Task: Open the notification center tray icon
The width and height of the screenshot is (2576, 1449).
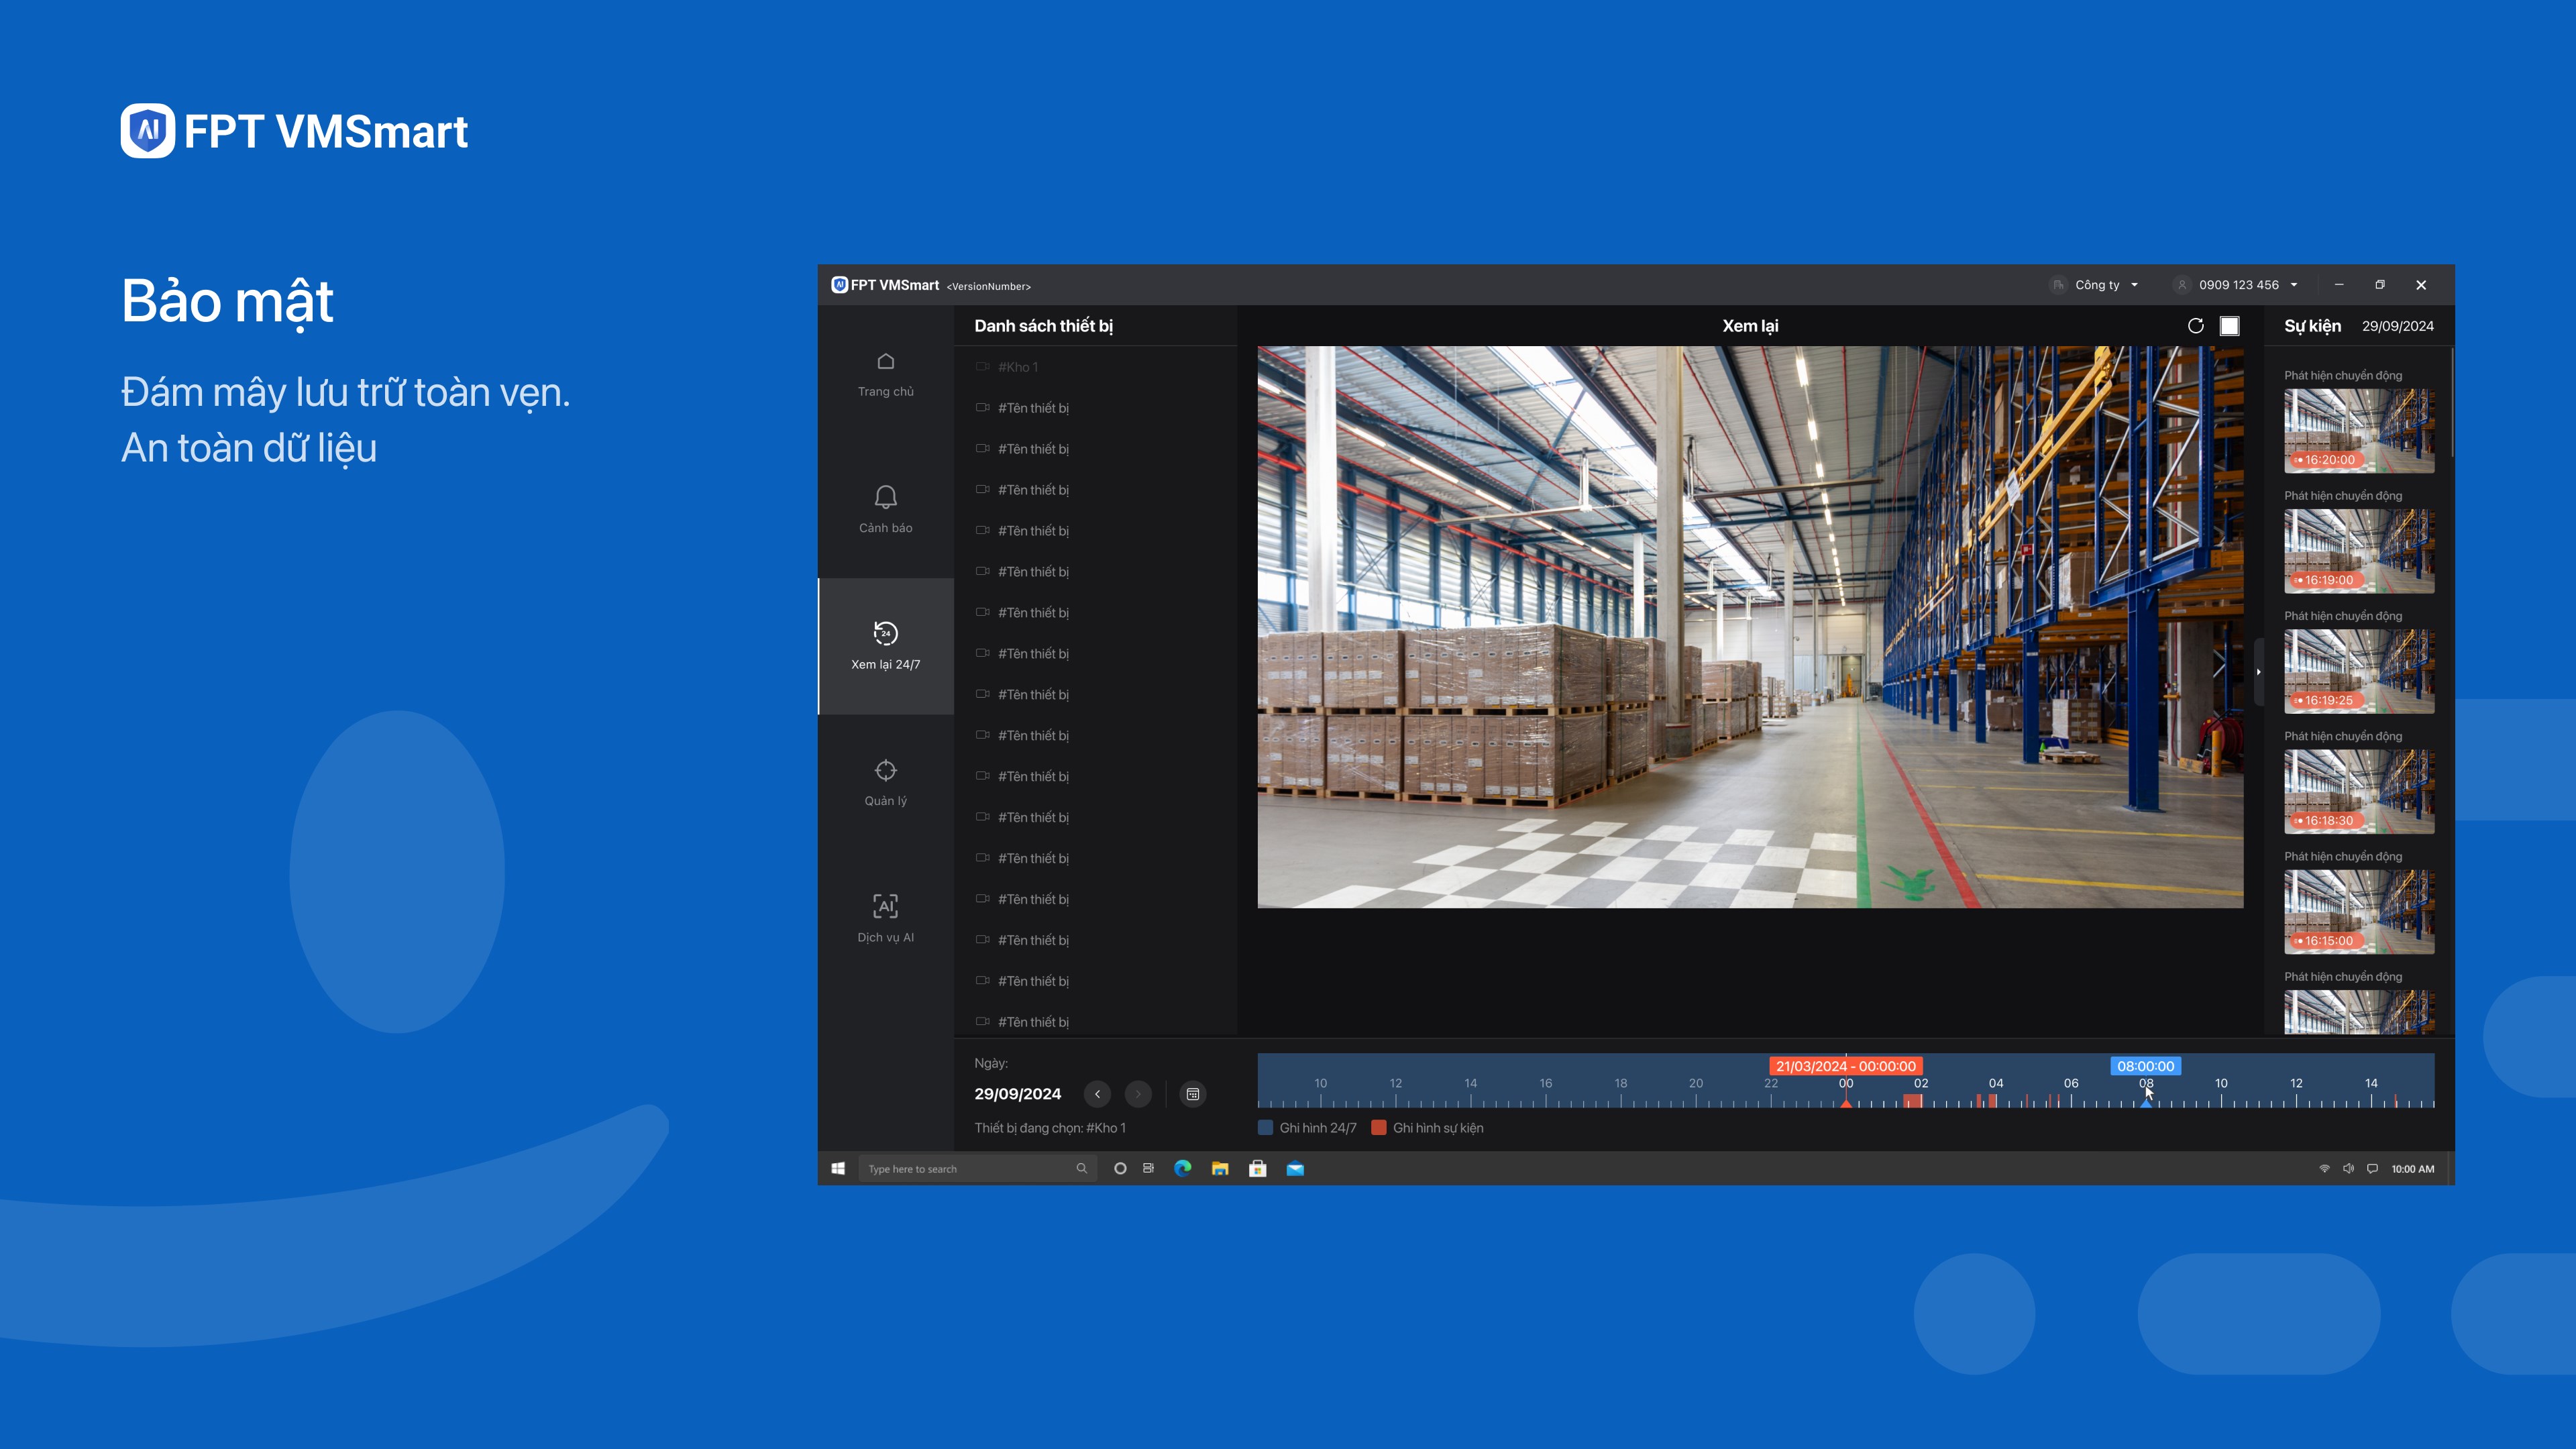Action: click(x=2372, y=1169)
